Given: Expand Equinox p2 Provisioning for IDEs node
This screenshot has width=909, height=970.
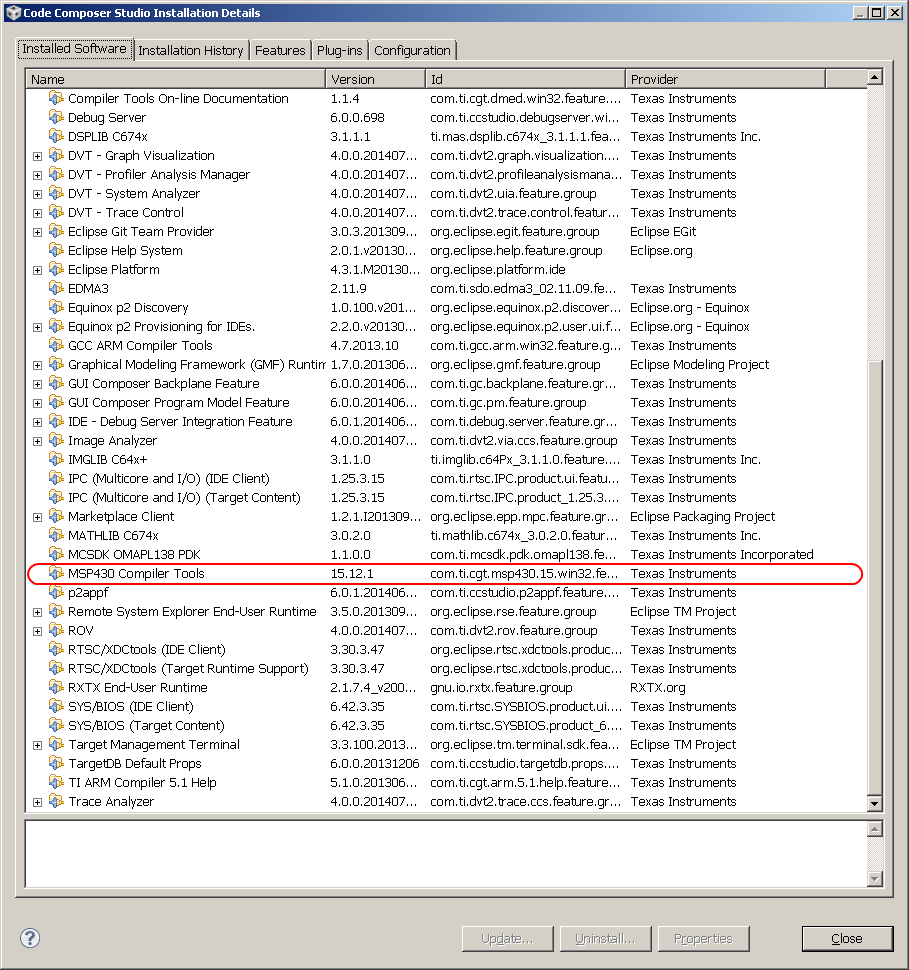Looking at the screenshot, I should pyautogui.click(x=37, y=327).
